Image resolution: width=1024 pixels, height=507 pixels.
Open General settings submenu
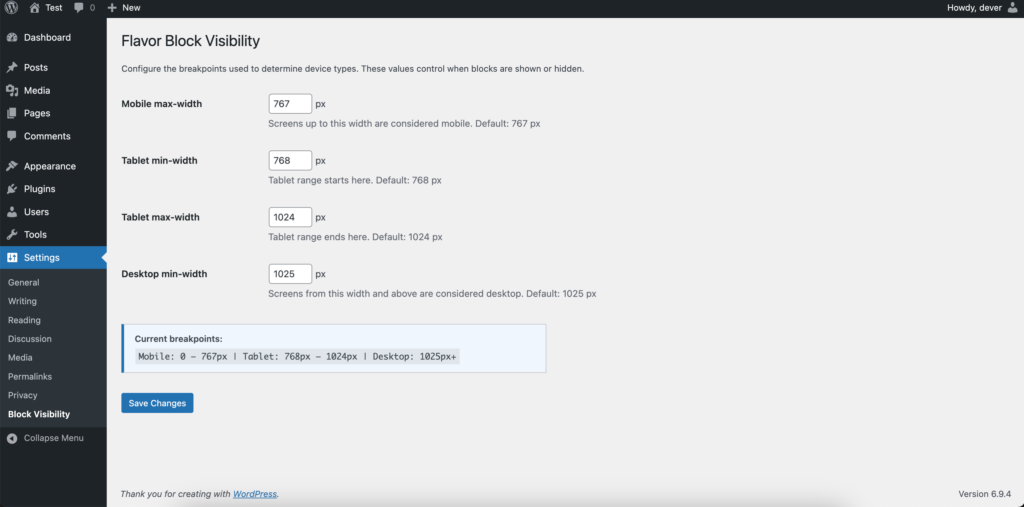point(24,282)
